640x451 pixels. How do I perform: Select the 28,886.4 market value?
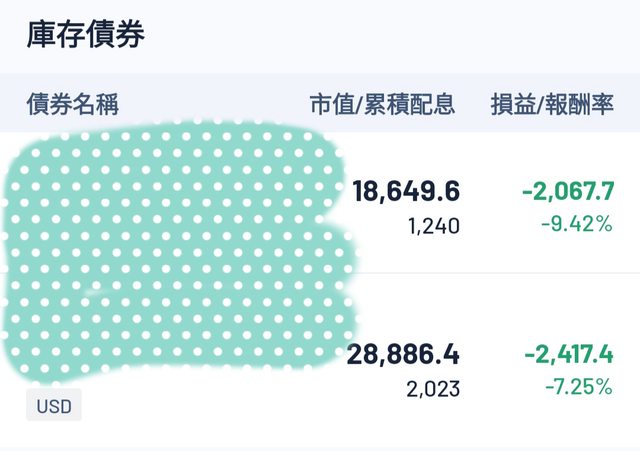point(403,353)
